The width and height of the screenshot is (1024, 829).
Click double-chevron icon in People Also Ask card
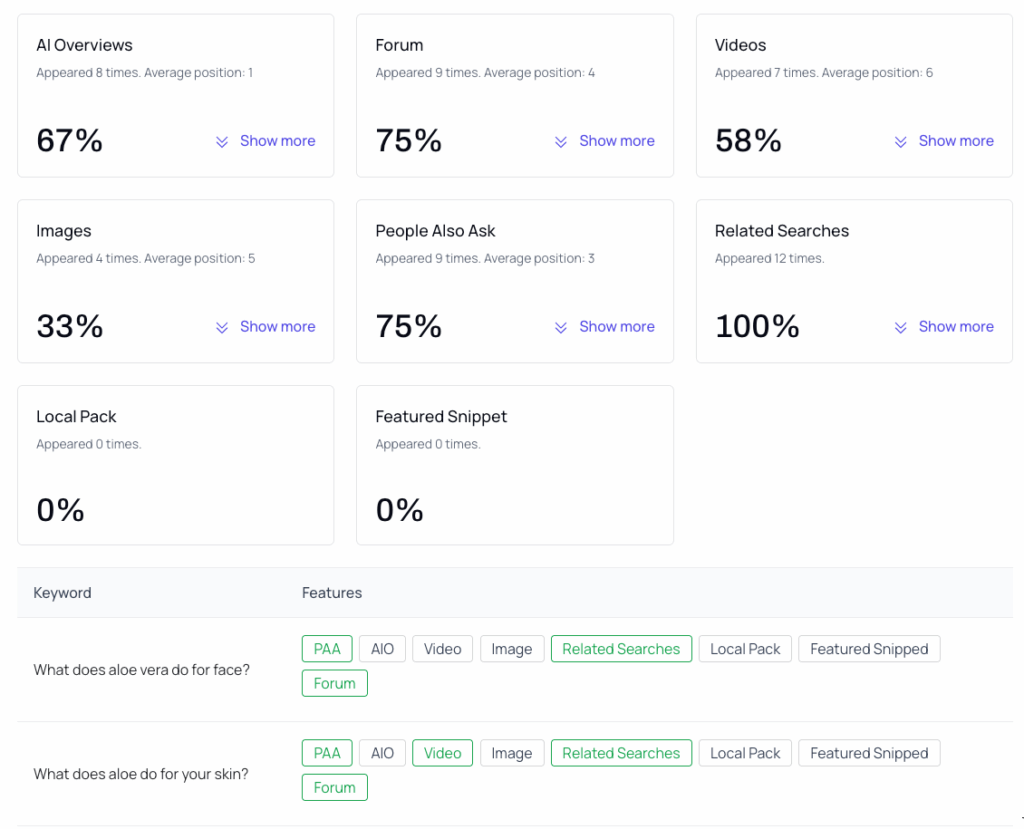point(561,327)
